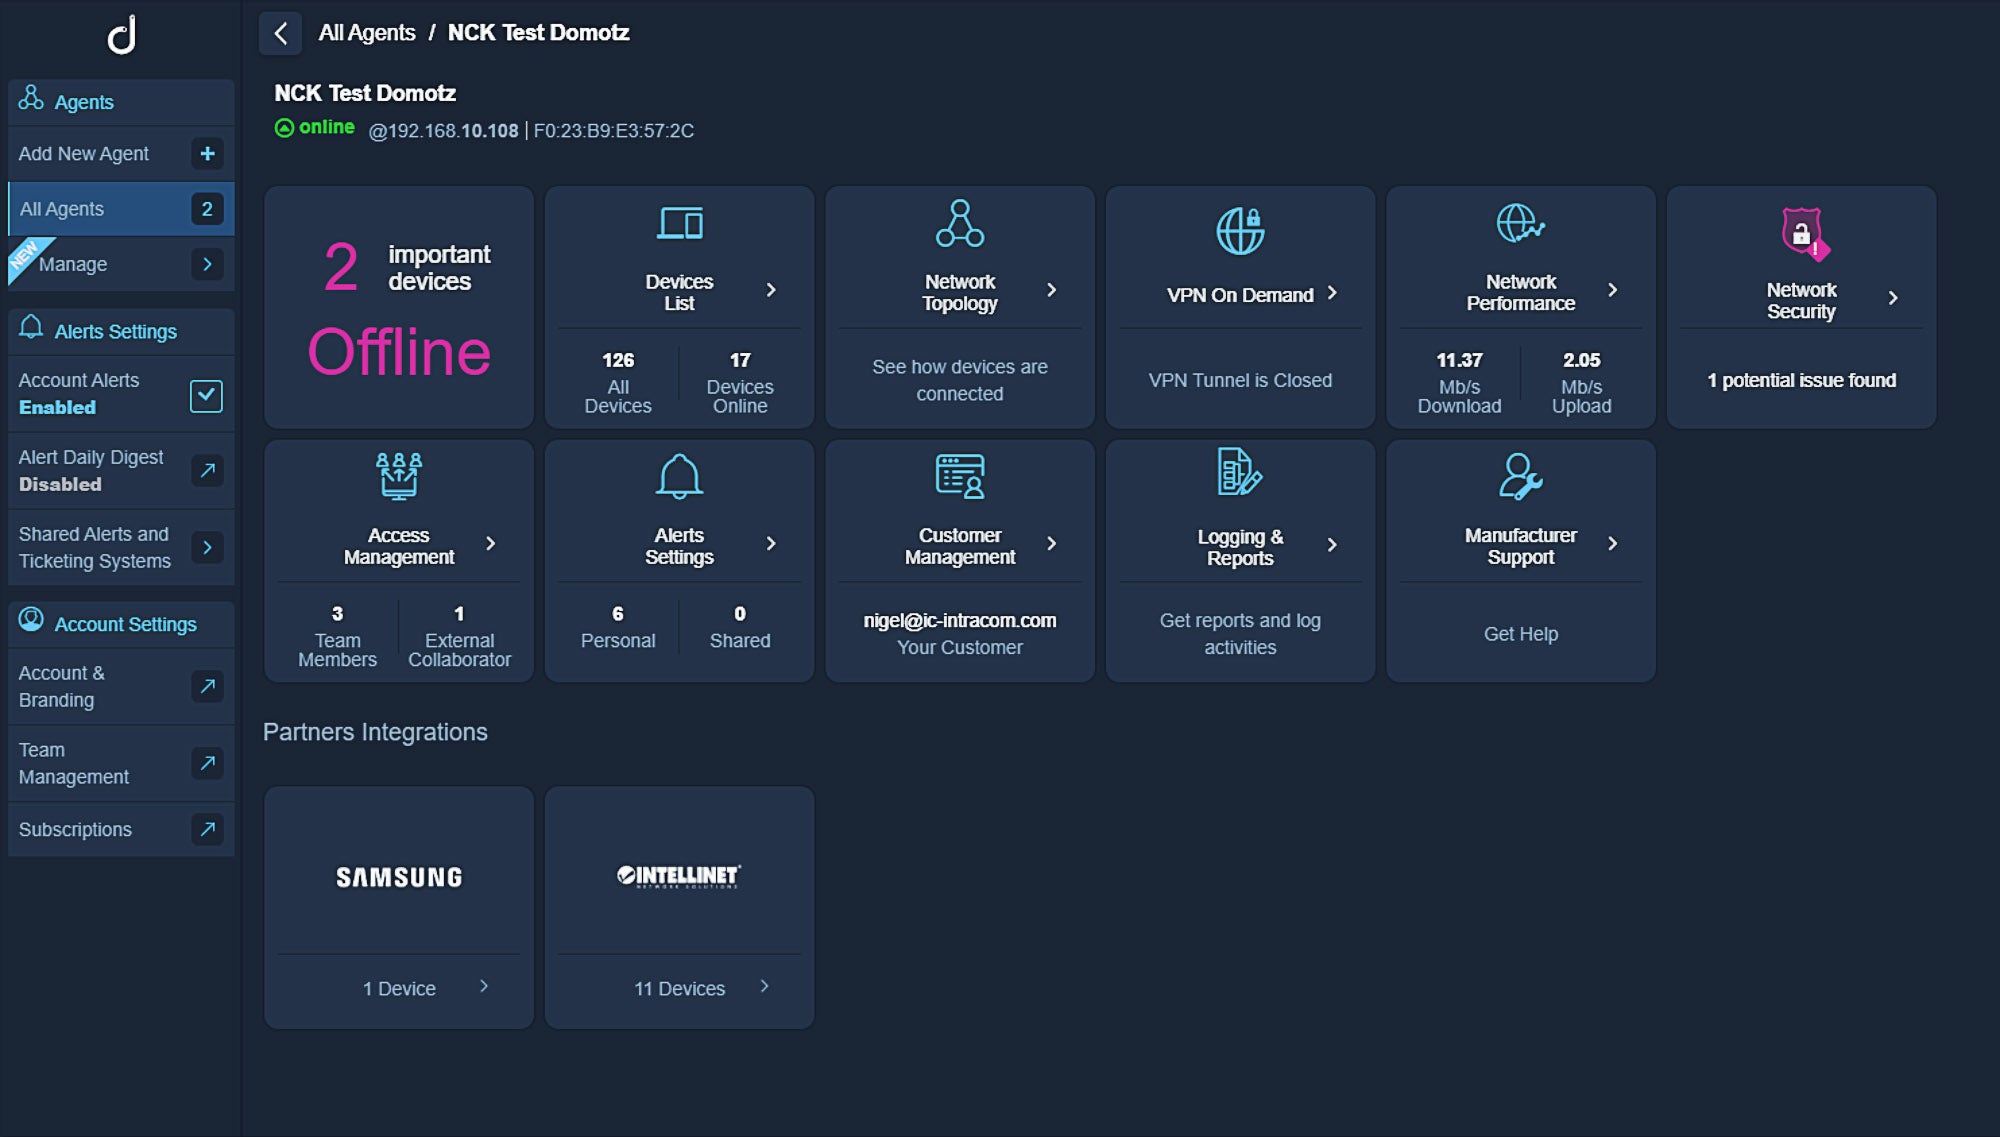Open Samsung 1 Device chevron
2000x1137 pixels.
coord(484,986)
